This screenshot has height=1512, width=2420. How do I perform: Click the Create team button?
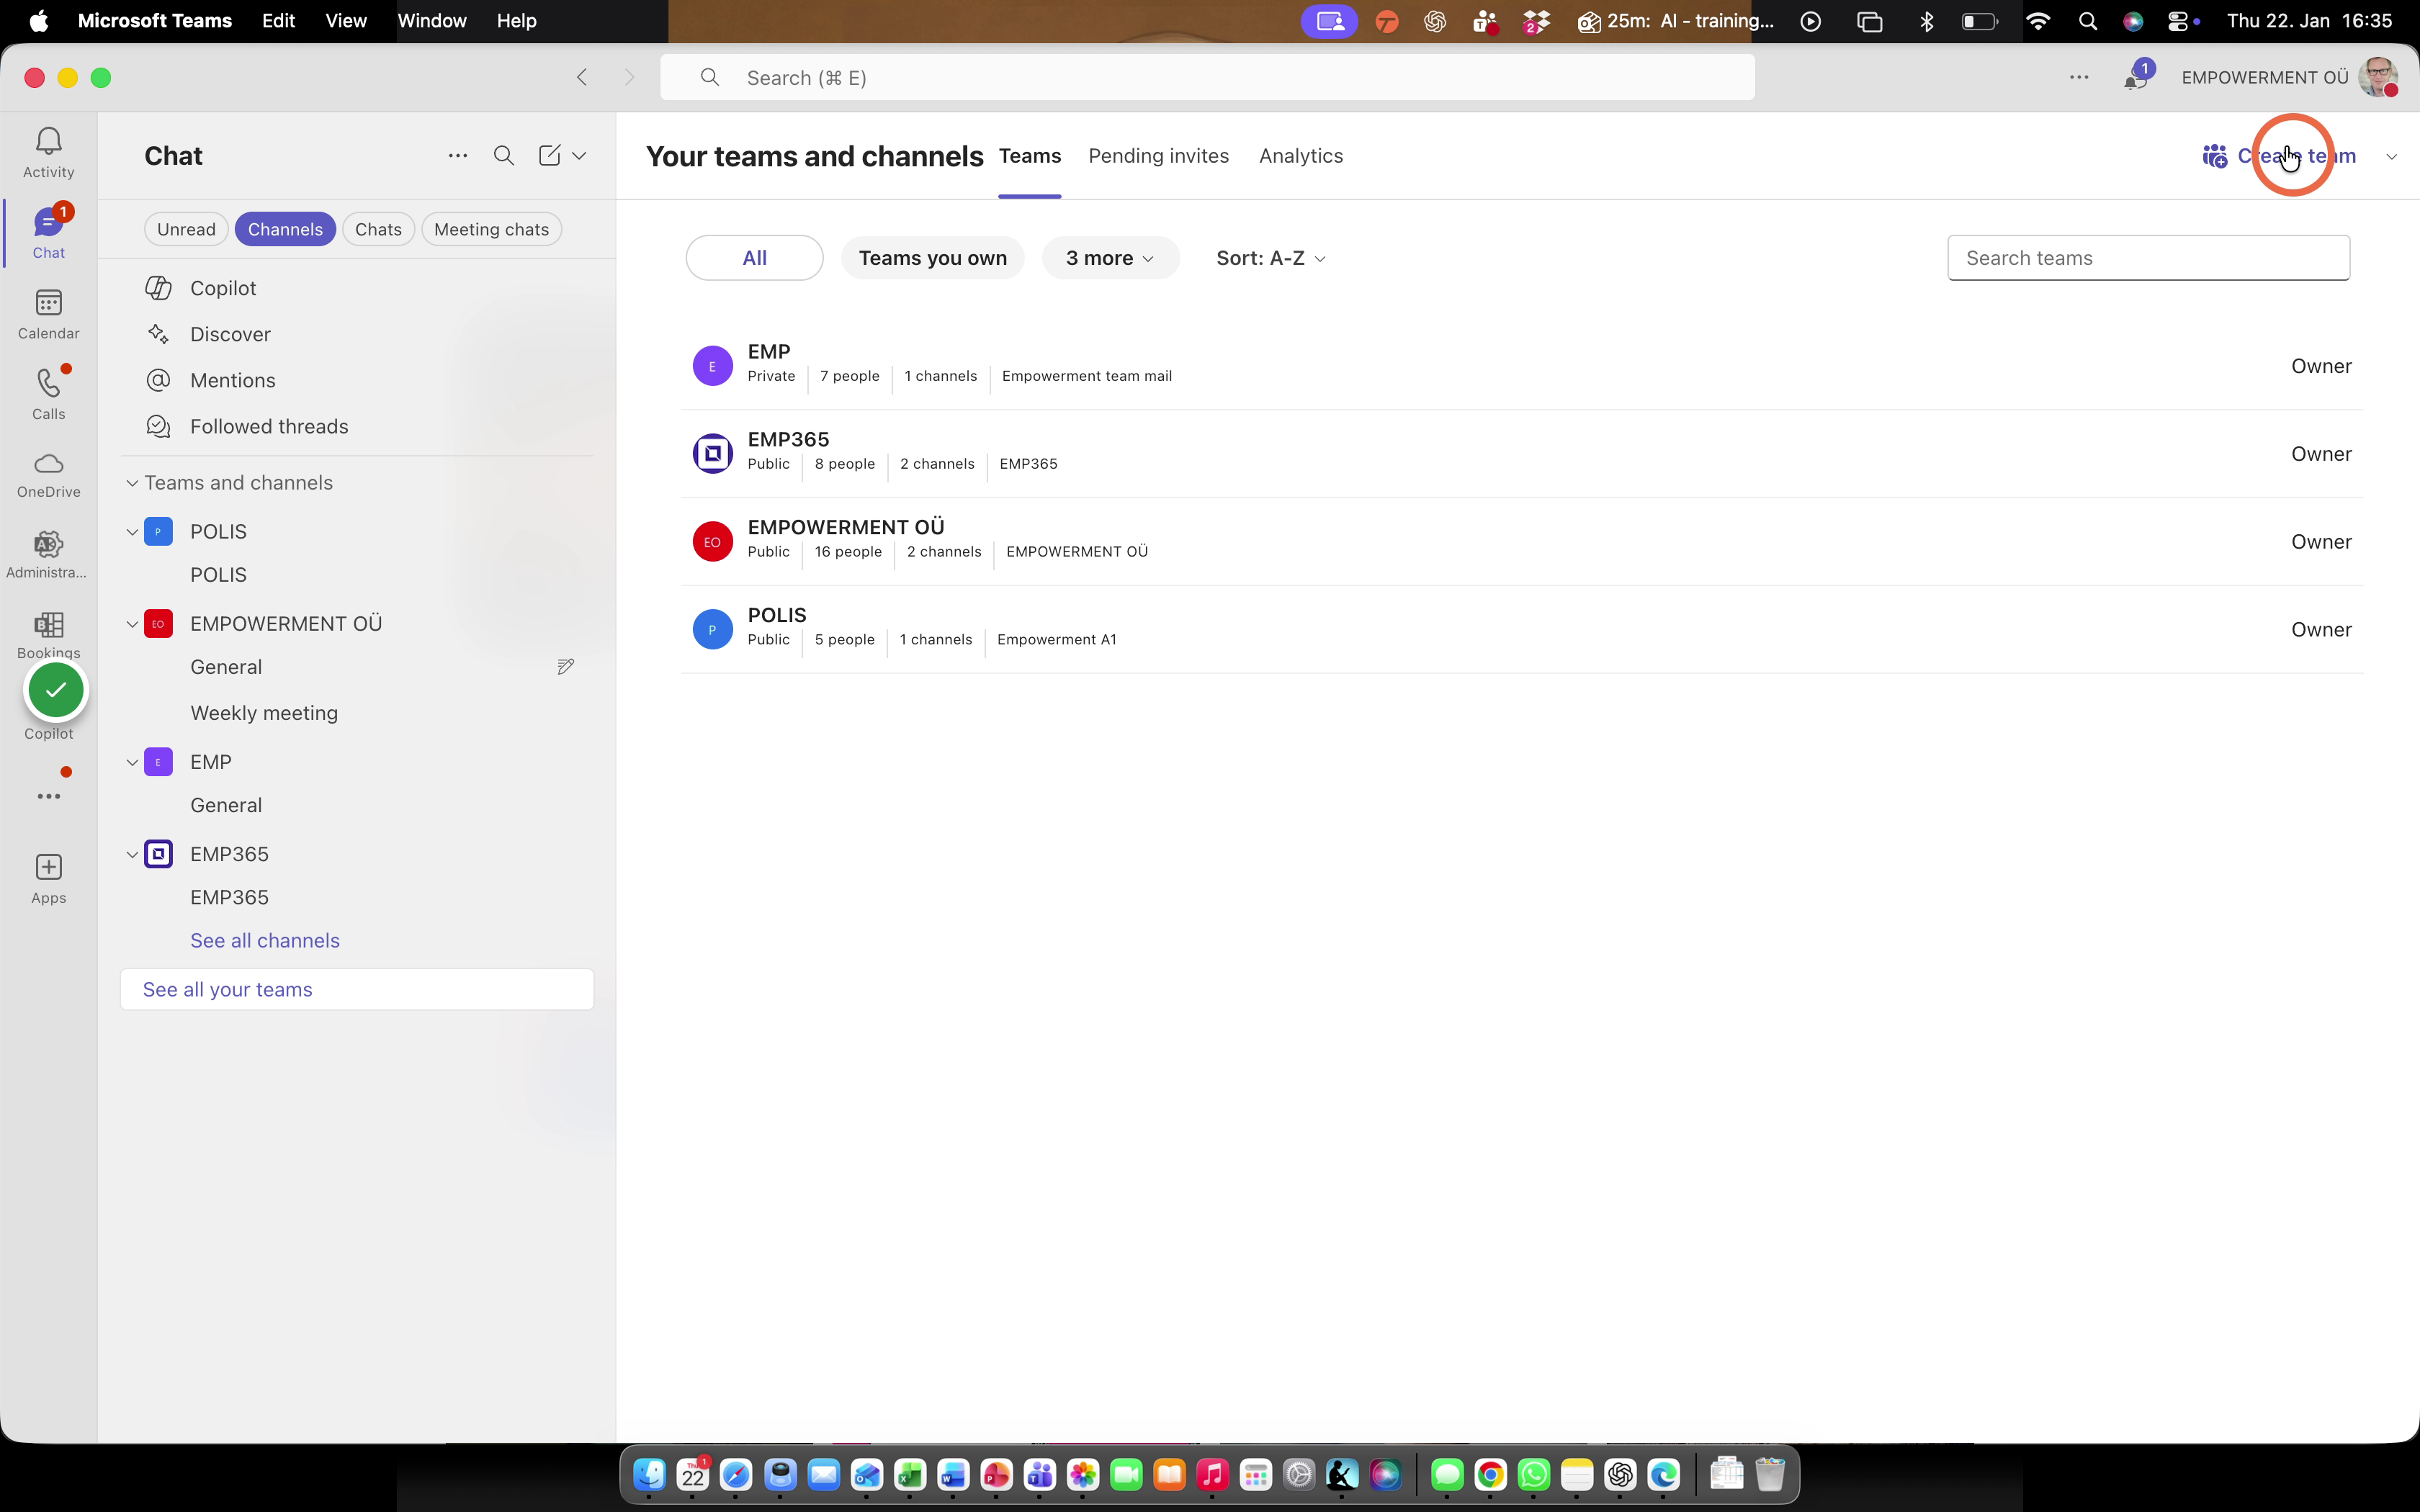(2279, 156)
